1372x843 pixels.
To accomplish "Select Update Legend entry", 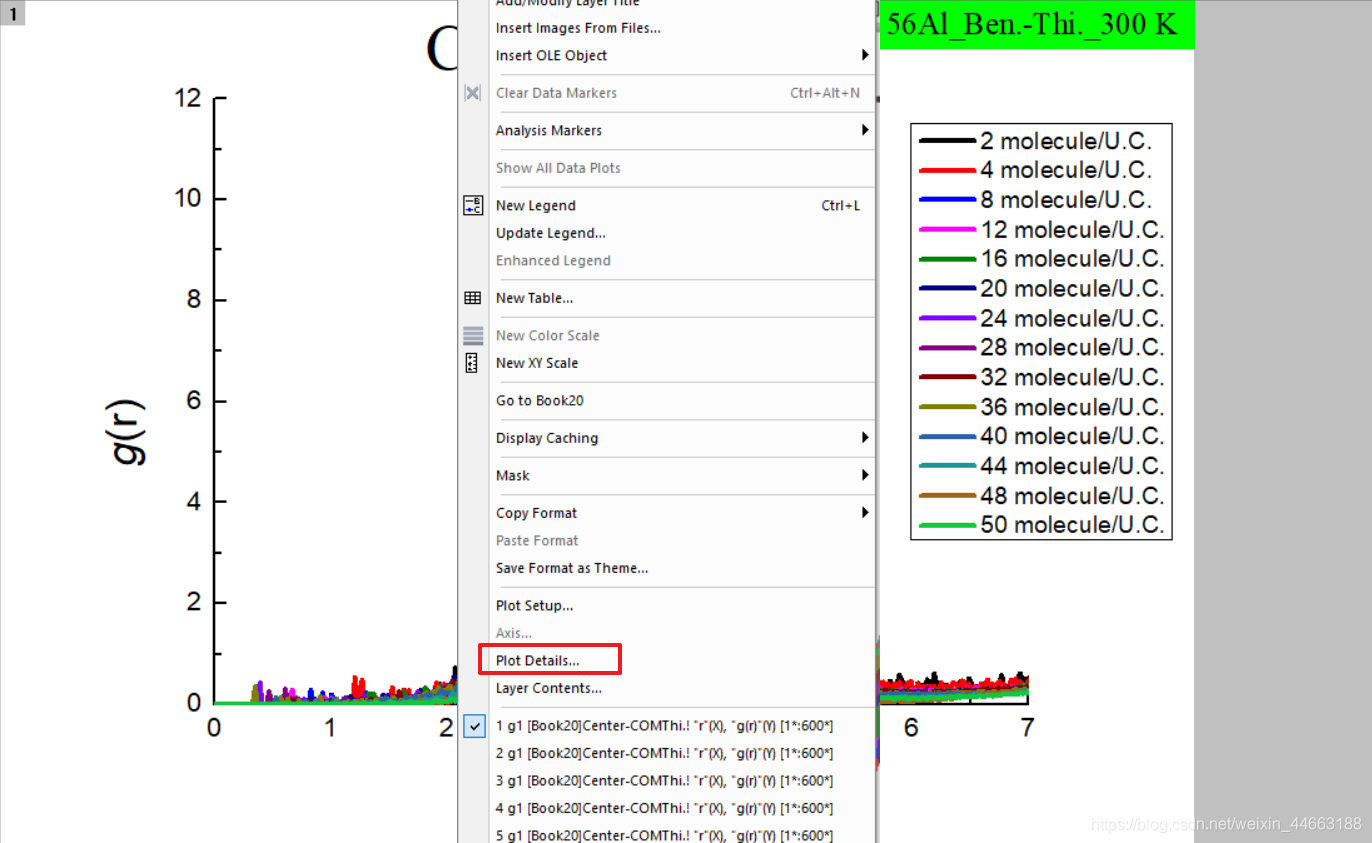I will tap(551, 233).
